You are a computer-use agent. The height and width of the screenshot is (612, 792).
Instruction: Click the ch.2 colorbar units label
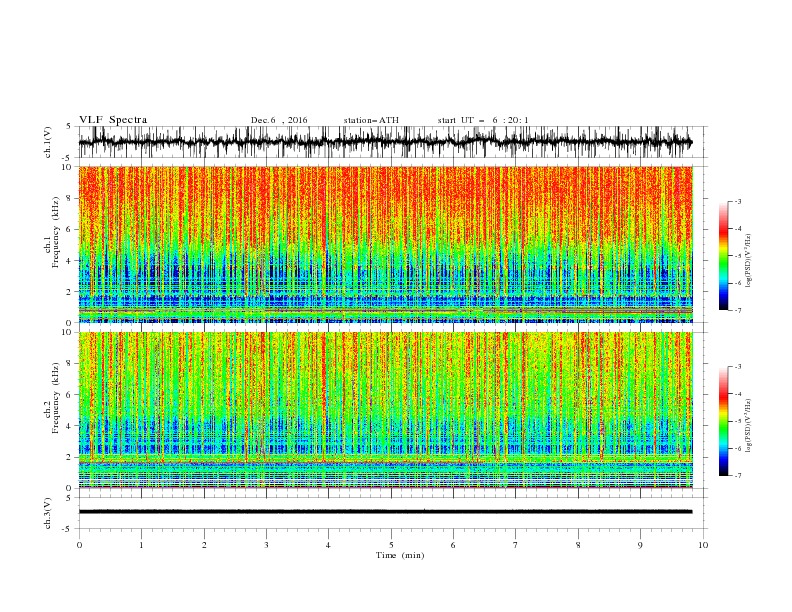[749, 425]
